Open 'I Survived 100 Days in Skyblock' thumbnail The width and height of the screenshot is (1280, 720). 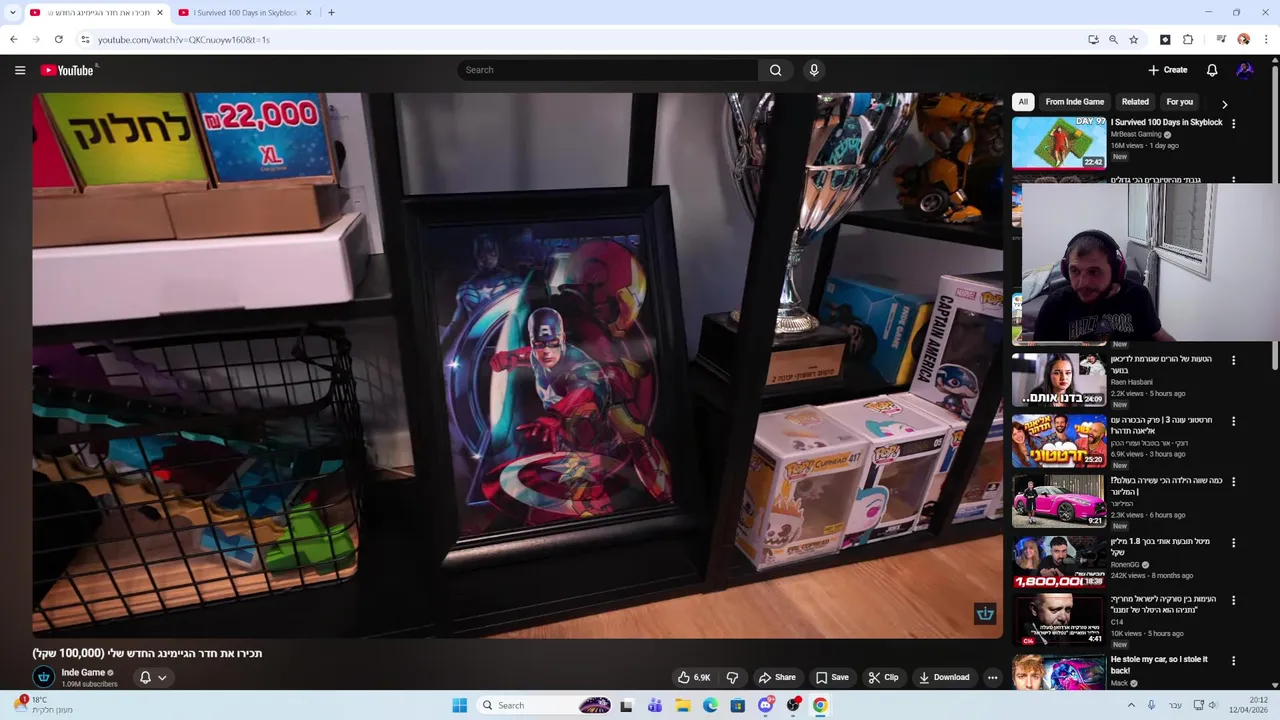tap(1059, 142)
